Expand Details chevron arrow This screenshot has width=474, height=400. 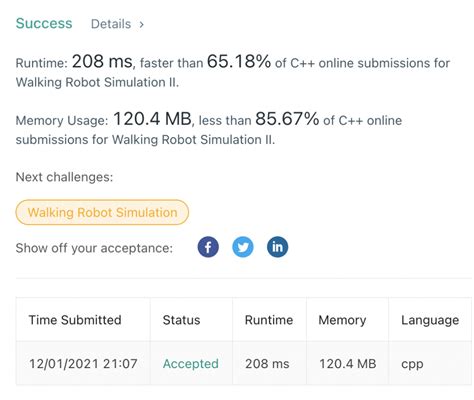click(x=142, y=24)
